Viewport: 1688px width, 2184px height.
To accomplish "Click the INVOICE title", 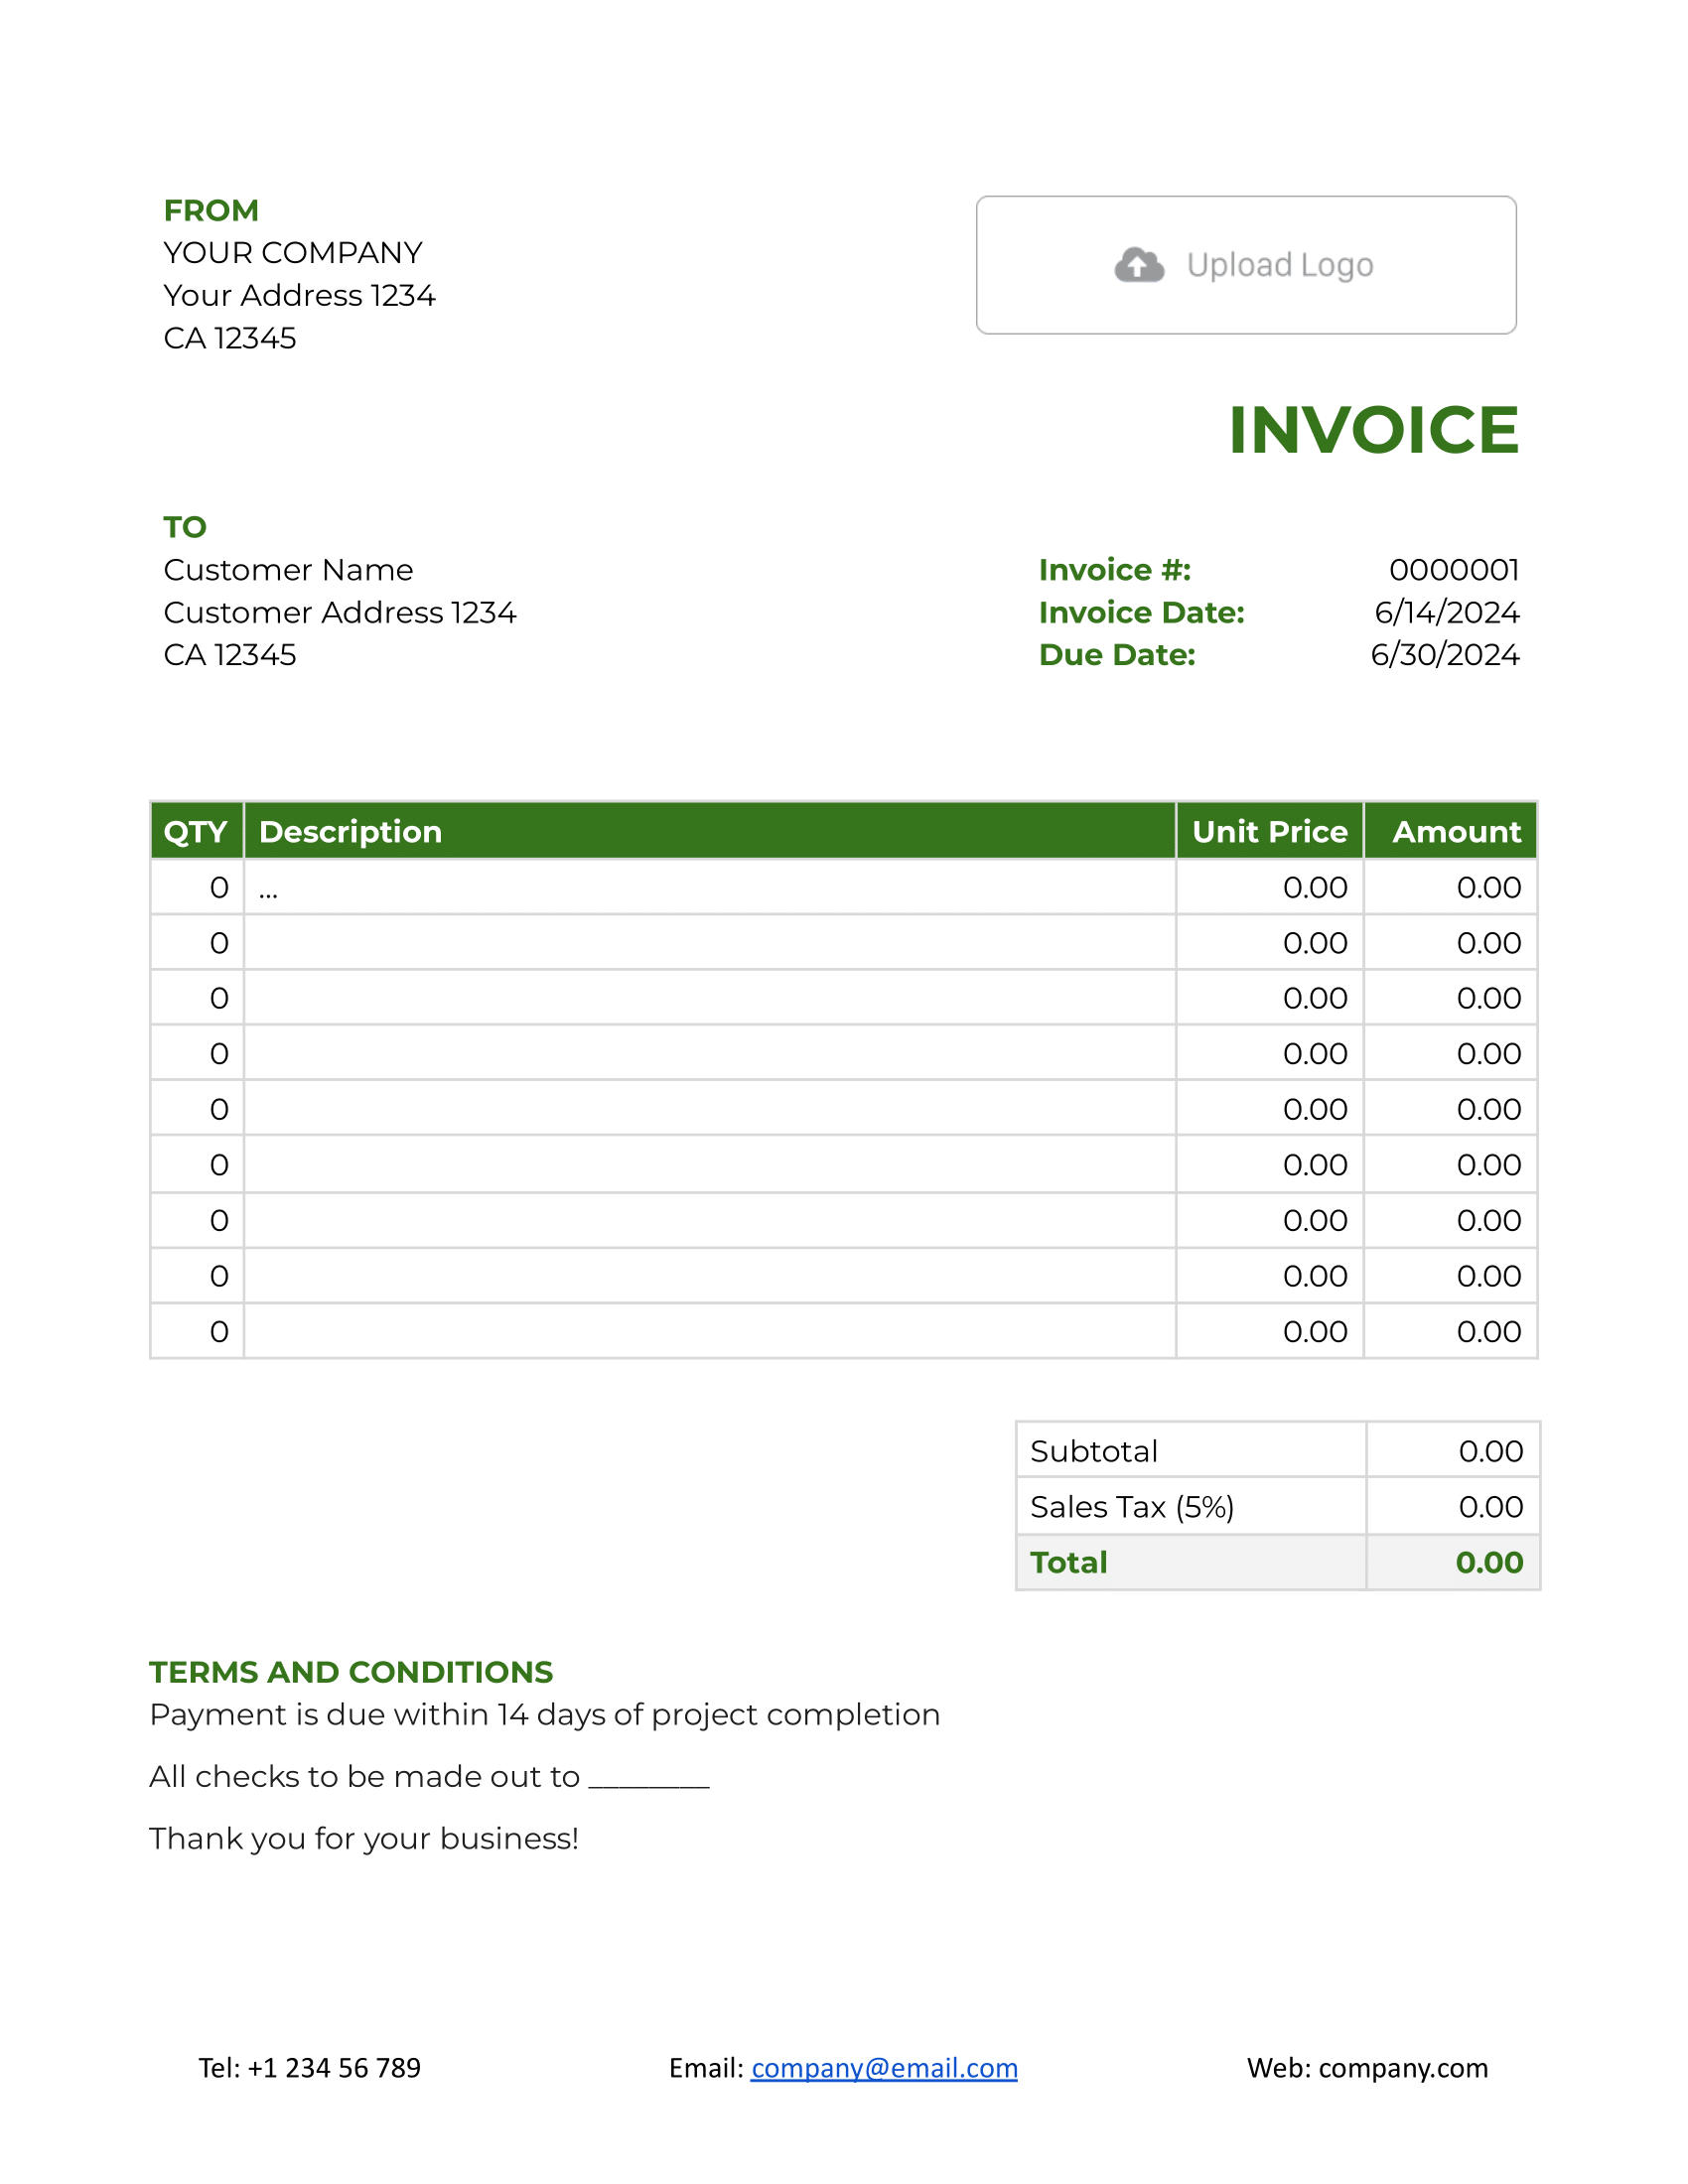I will click(1373, 430).
